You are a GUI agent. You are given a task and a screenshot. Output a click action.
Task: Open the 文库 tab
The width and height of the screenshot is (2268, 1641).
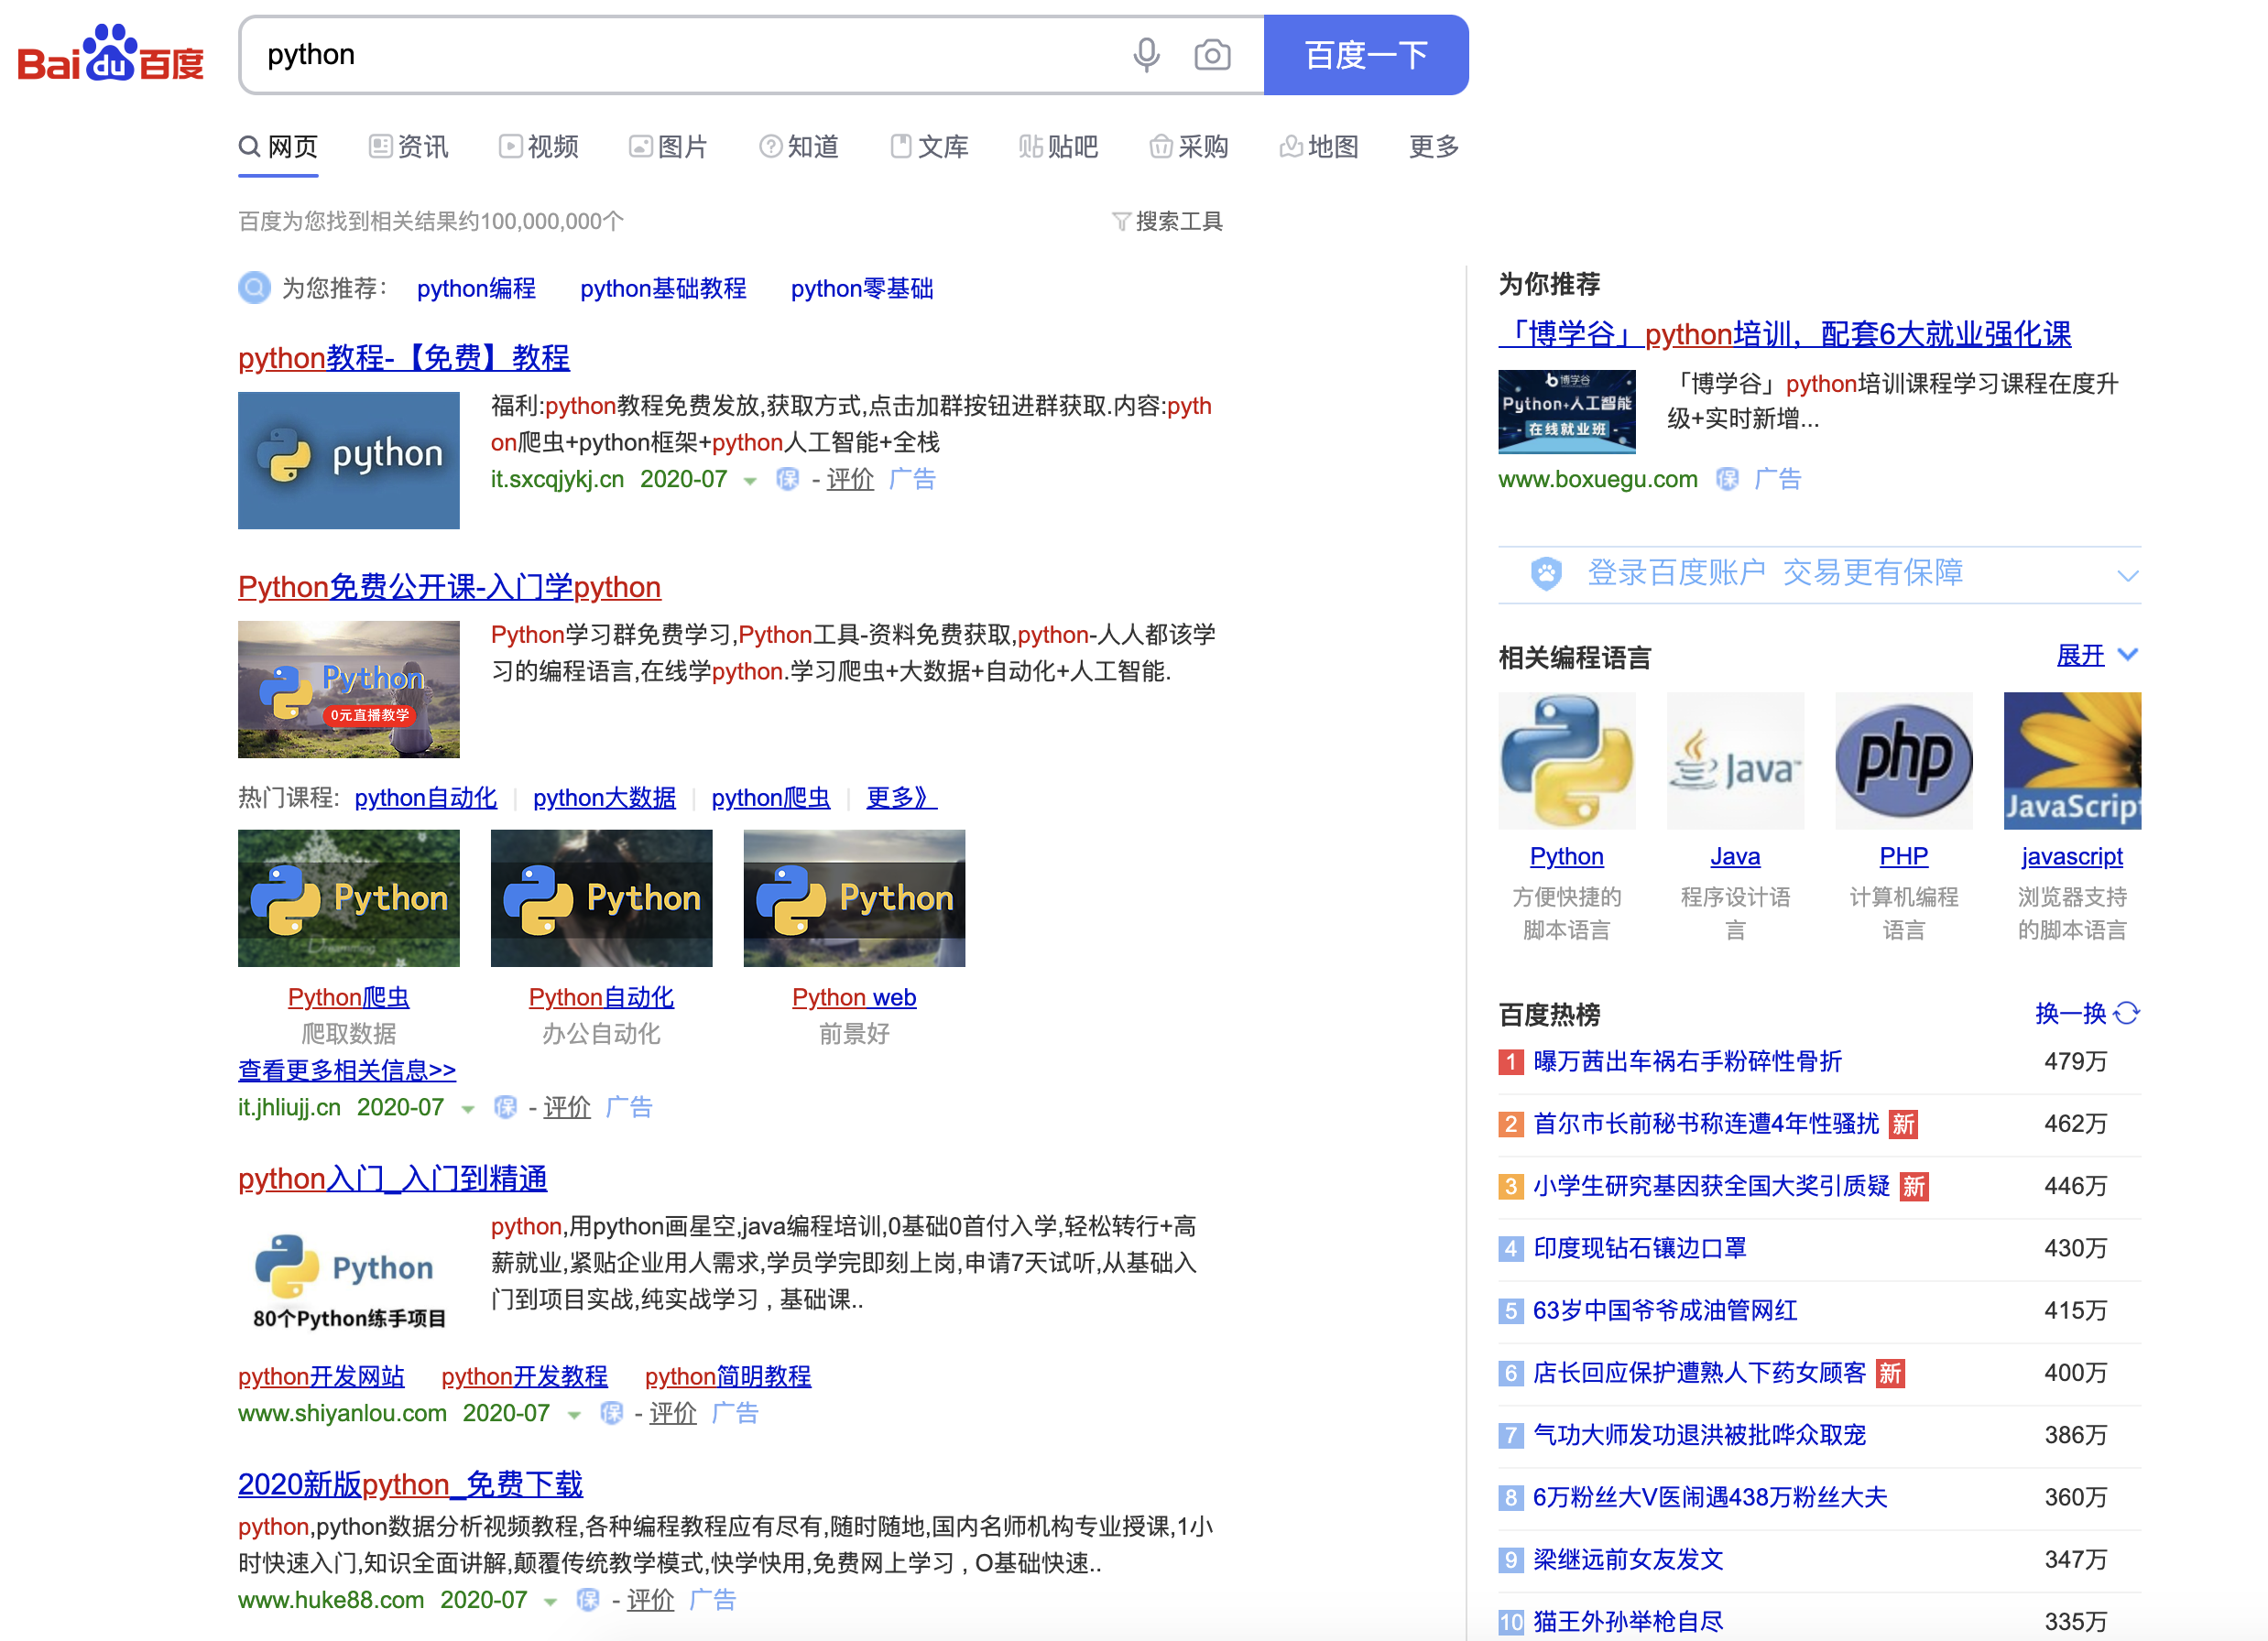929,147
